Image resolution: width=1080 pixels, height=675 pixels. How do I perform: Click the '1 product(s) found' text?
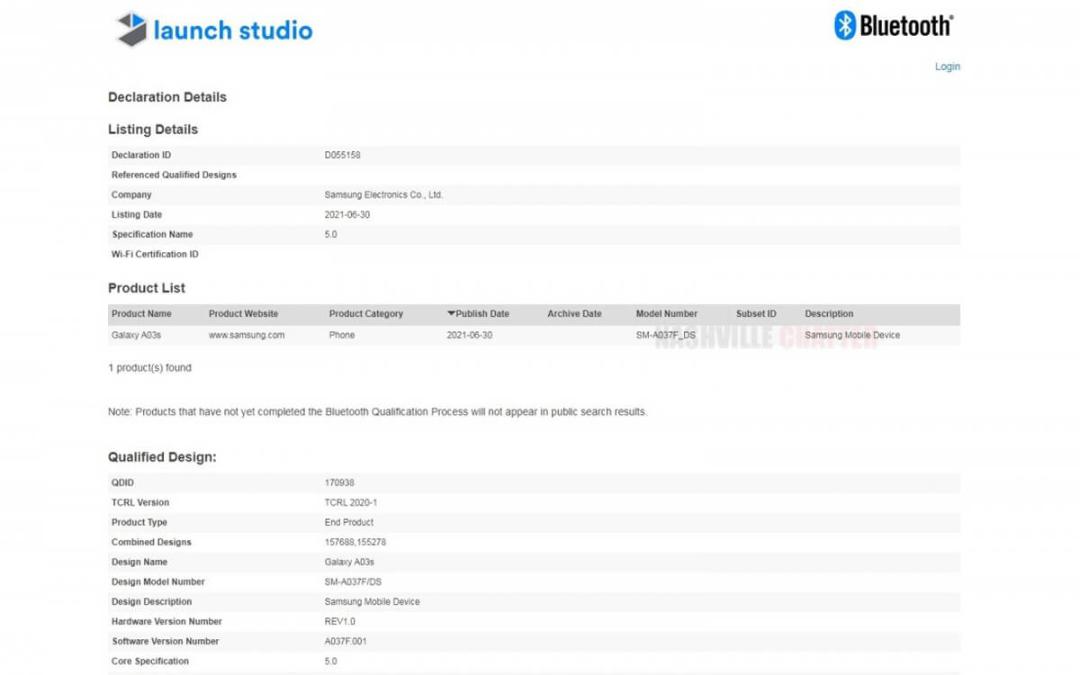(x=149, y=368)
